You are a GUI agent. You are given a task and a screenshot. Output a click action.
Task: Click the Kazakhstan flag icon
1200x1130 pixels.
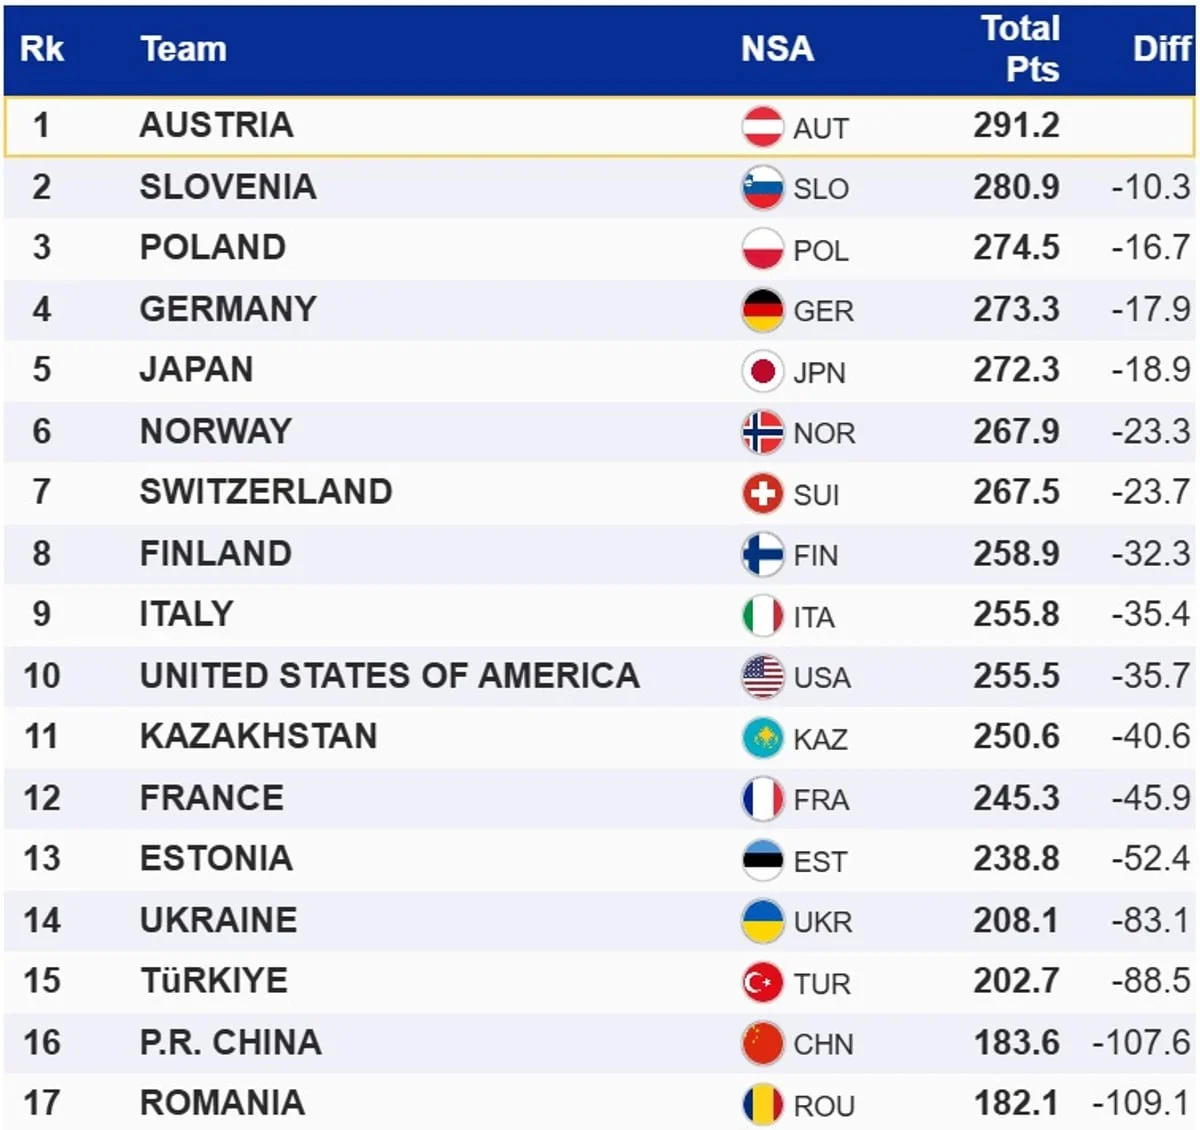(762, 738)
